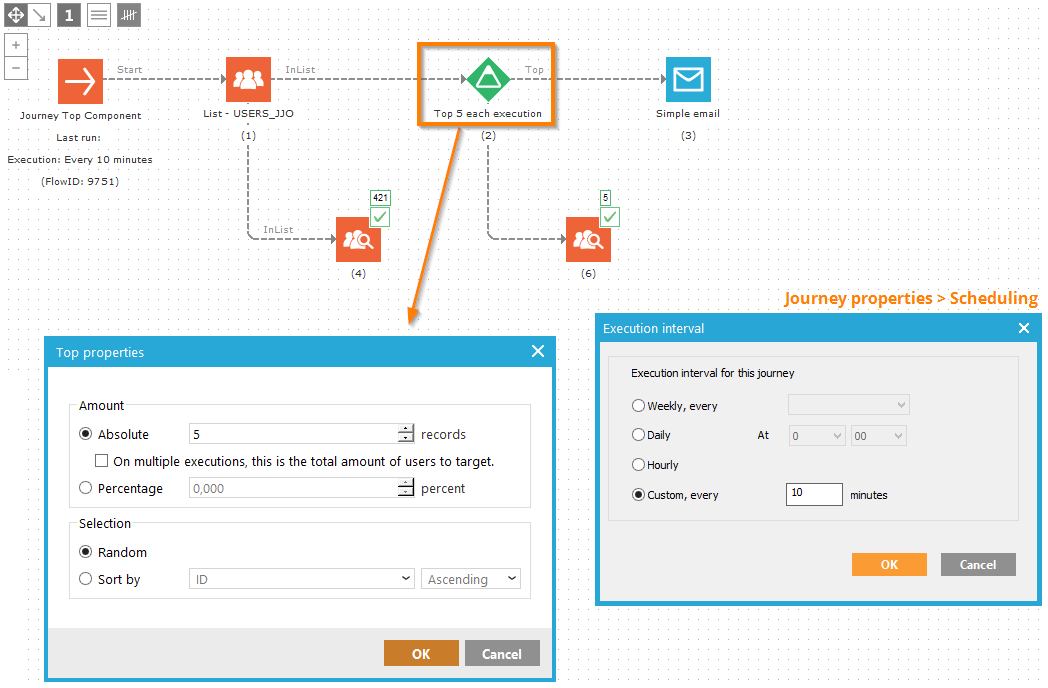Enable the total amount on multiple executions checkbox
The height and width of the screenshot is (688, 1048).
pos(101,462)
